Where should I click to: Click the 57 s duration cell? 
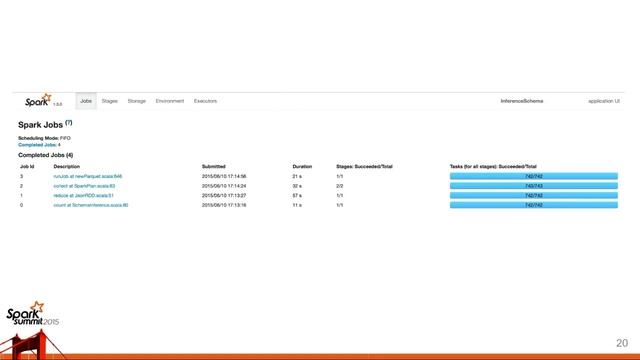(x=297, y=196)
